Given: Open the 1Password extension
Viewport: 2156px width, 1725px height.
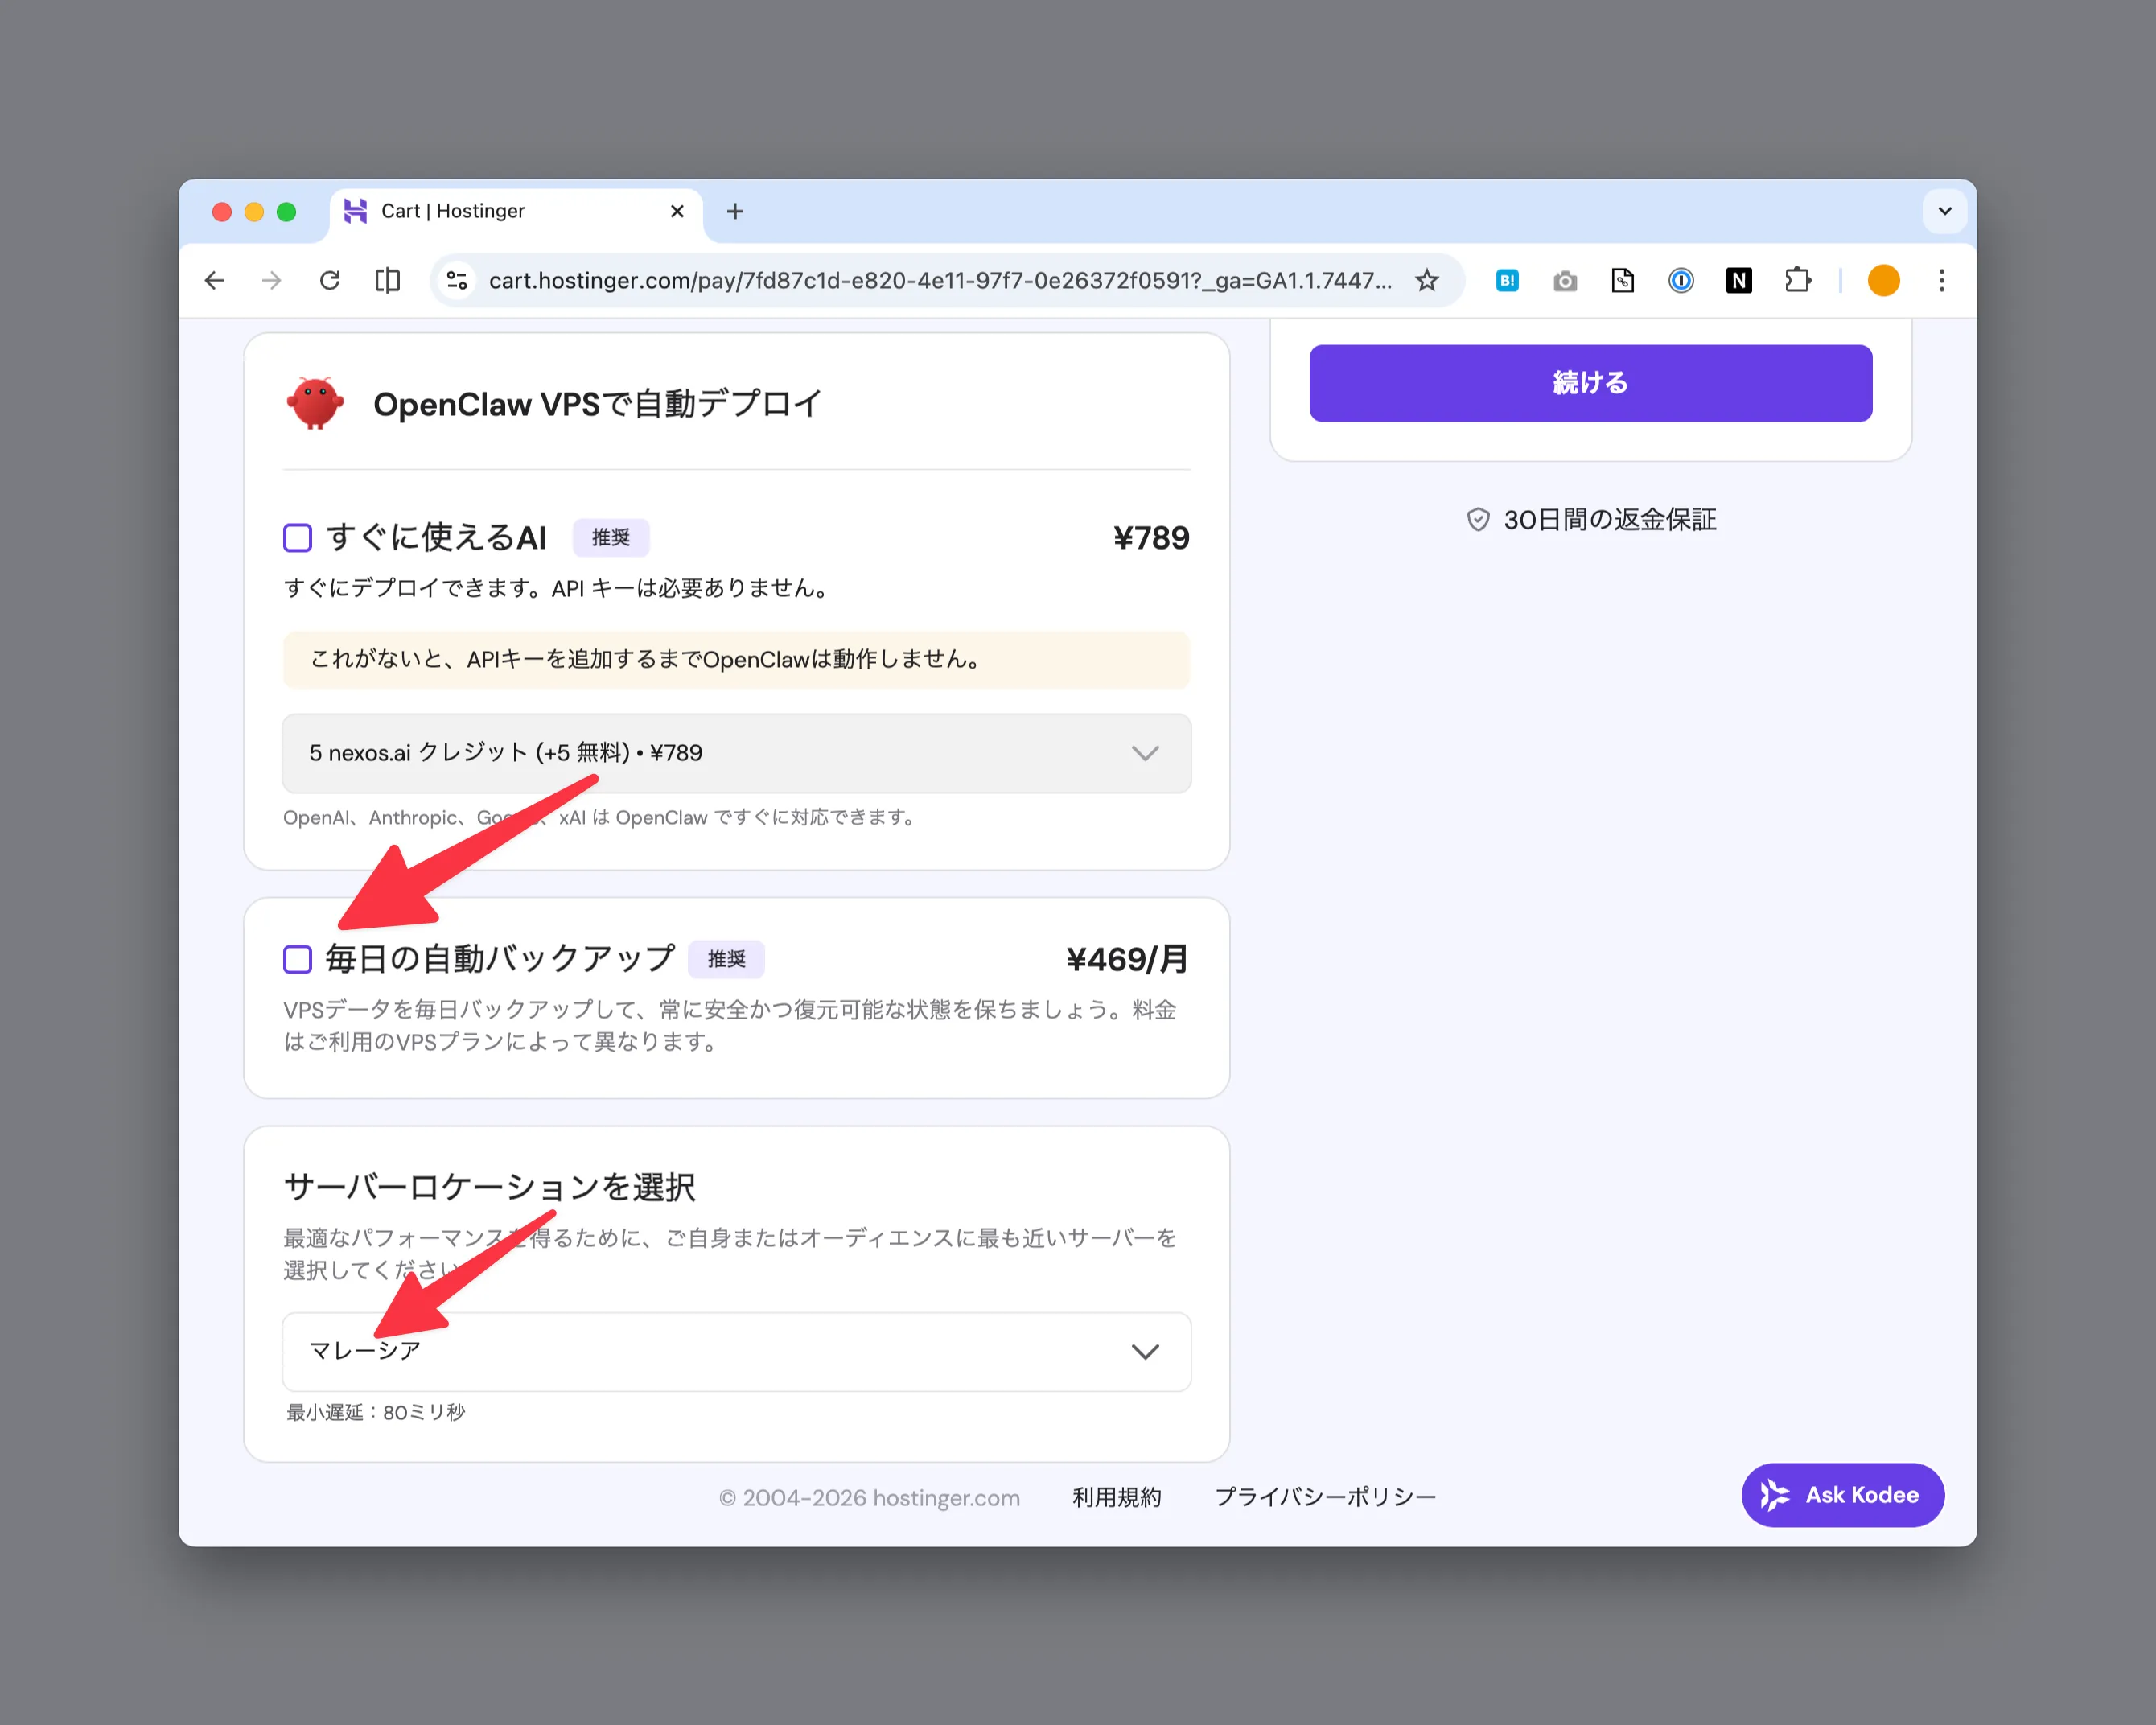Looking at the screenshot, I should (1681, 280).
